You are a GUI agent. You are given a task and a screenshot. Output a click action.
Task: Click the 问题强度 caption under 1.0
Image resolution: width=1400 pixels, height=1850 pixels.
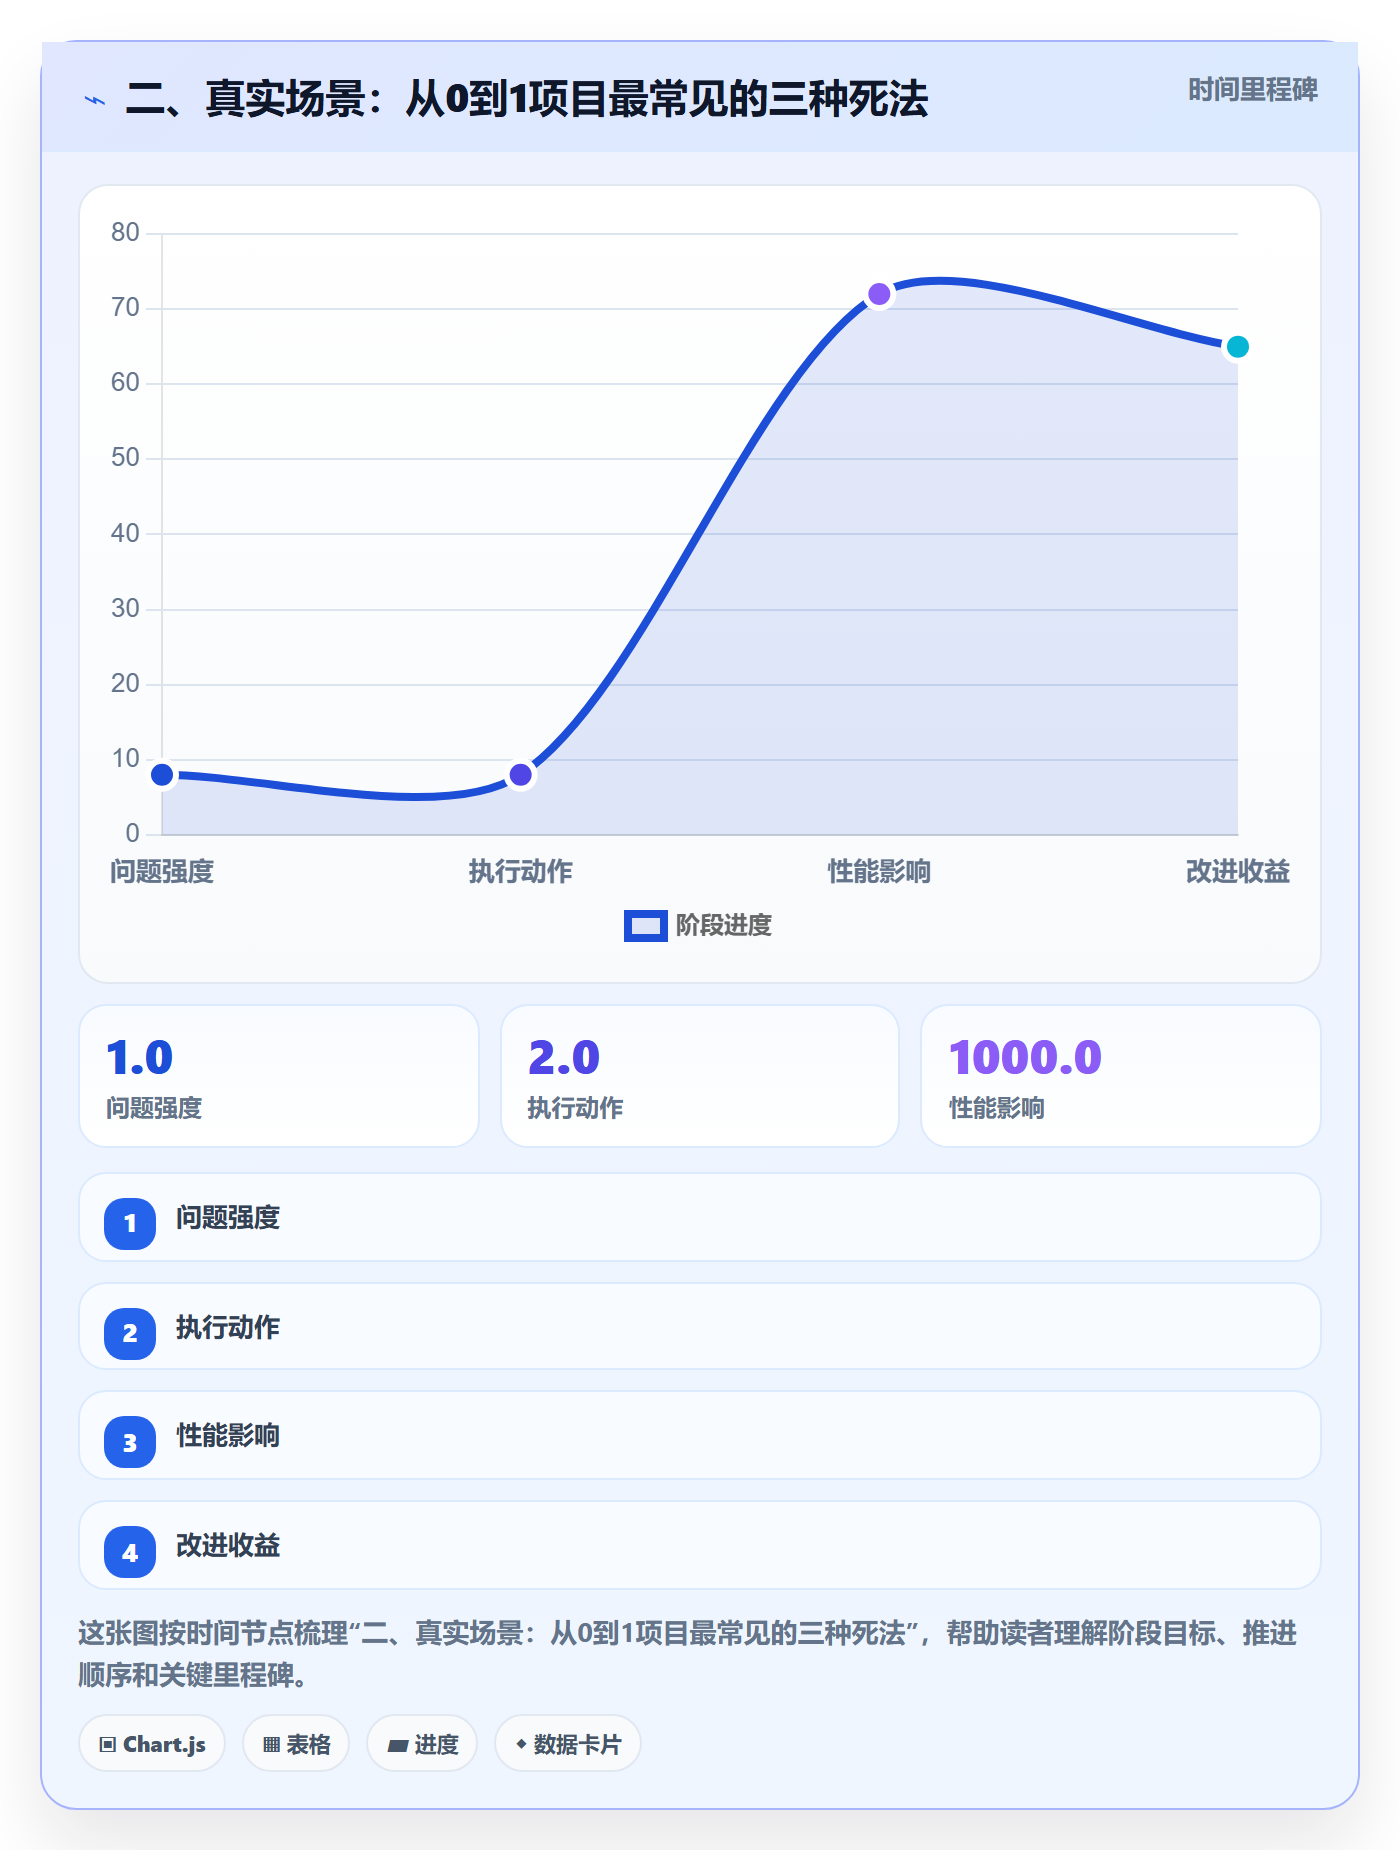[154, 1108]
